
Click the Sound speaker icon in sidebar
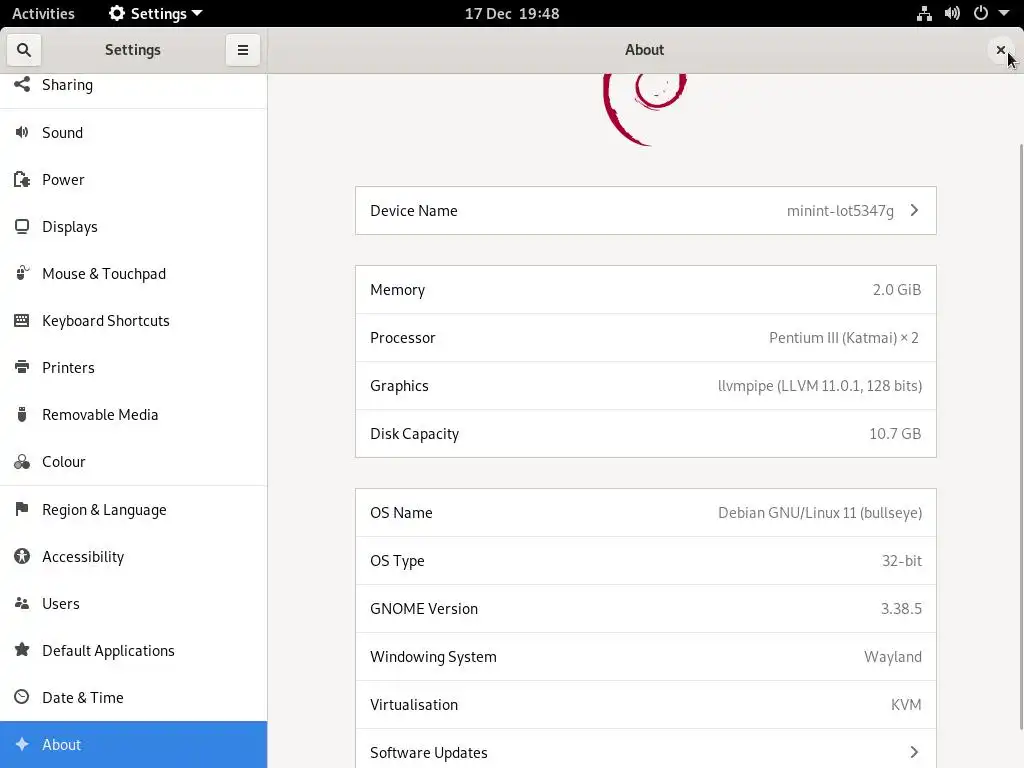pyautogui.click(x=22, y=132)
